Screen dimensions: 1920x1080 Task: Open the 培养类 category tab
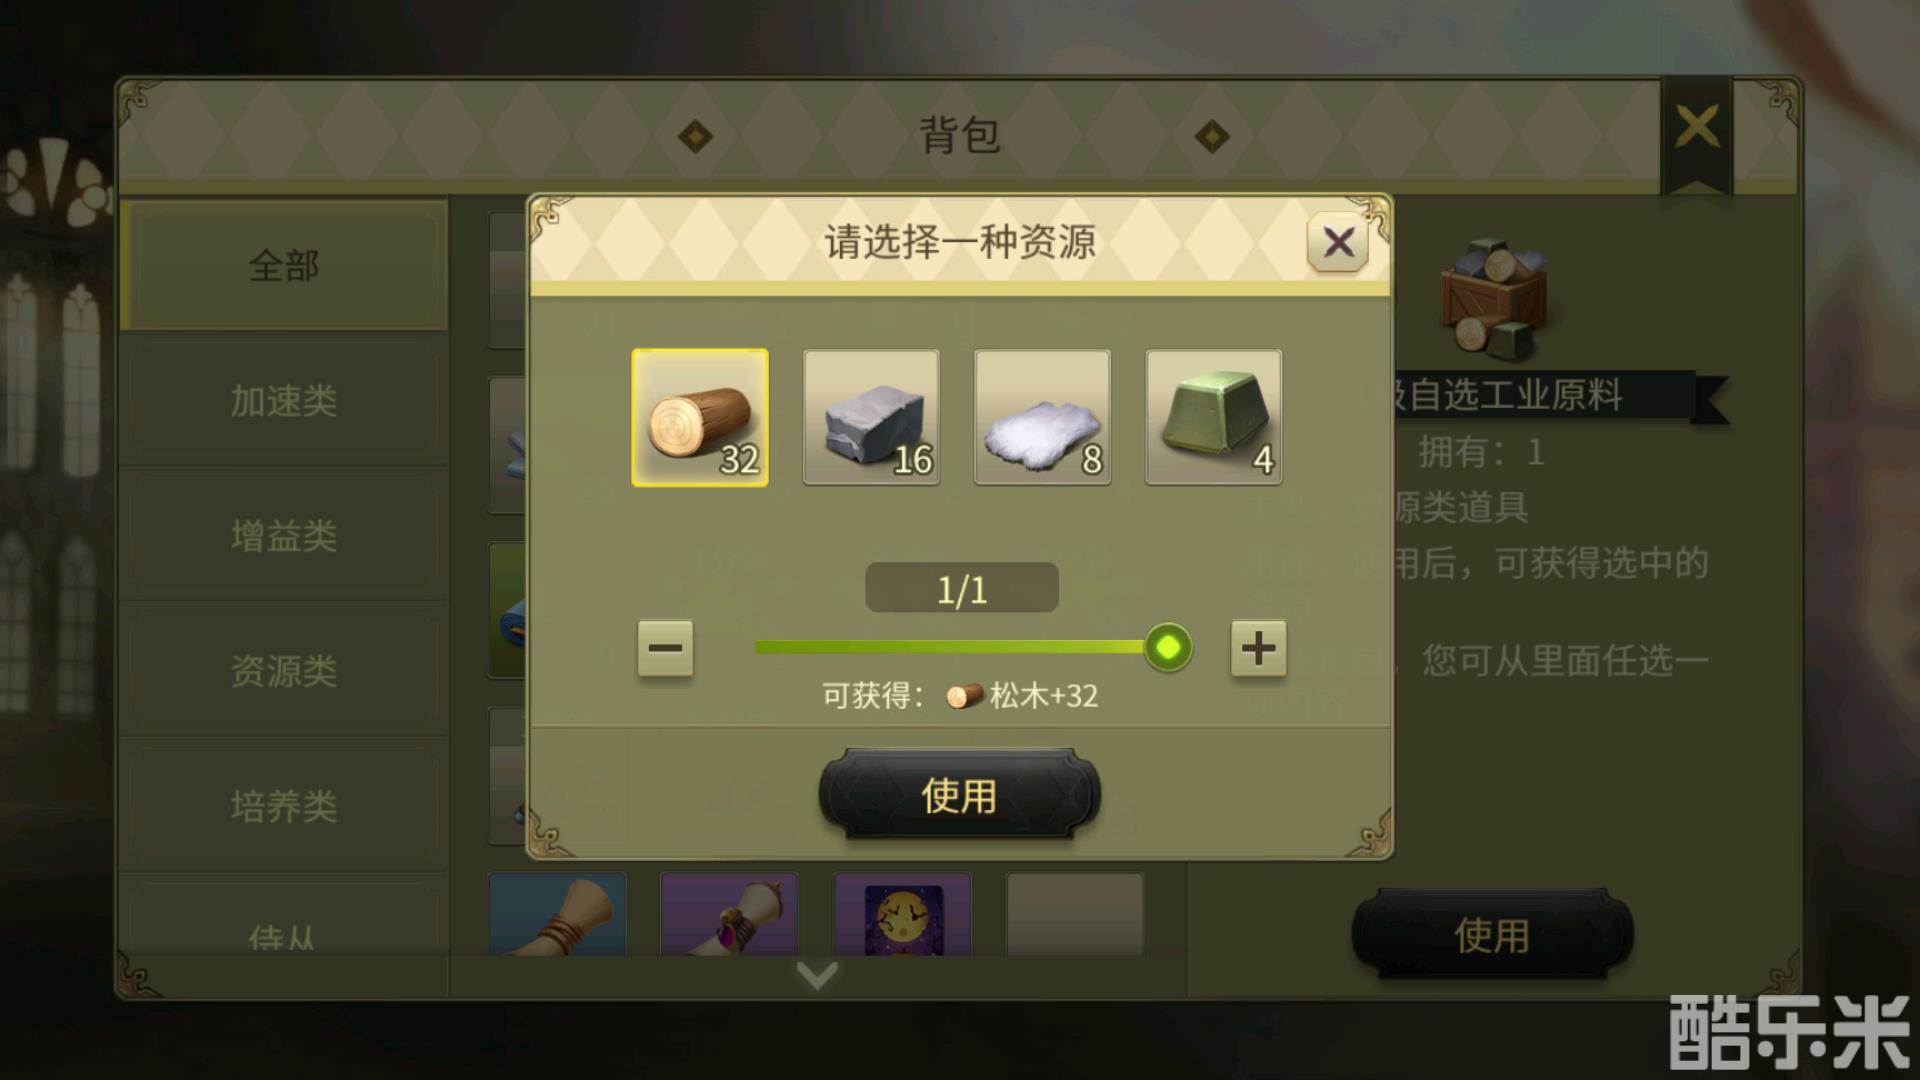pos(284,806)
